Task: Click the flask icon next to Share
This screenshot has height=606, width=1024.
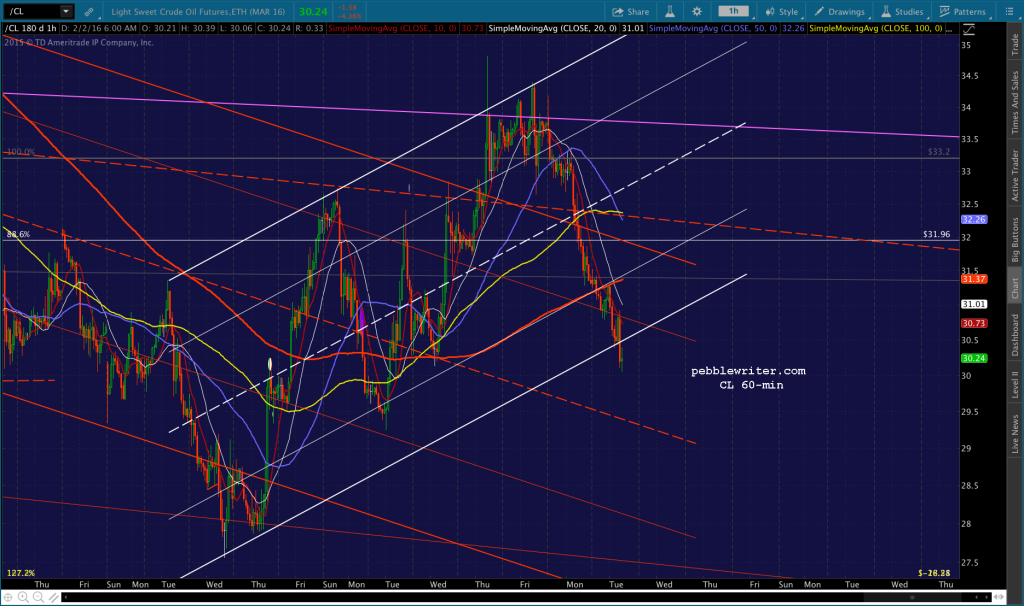Action: pos(669,12)
